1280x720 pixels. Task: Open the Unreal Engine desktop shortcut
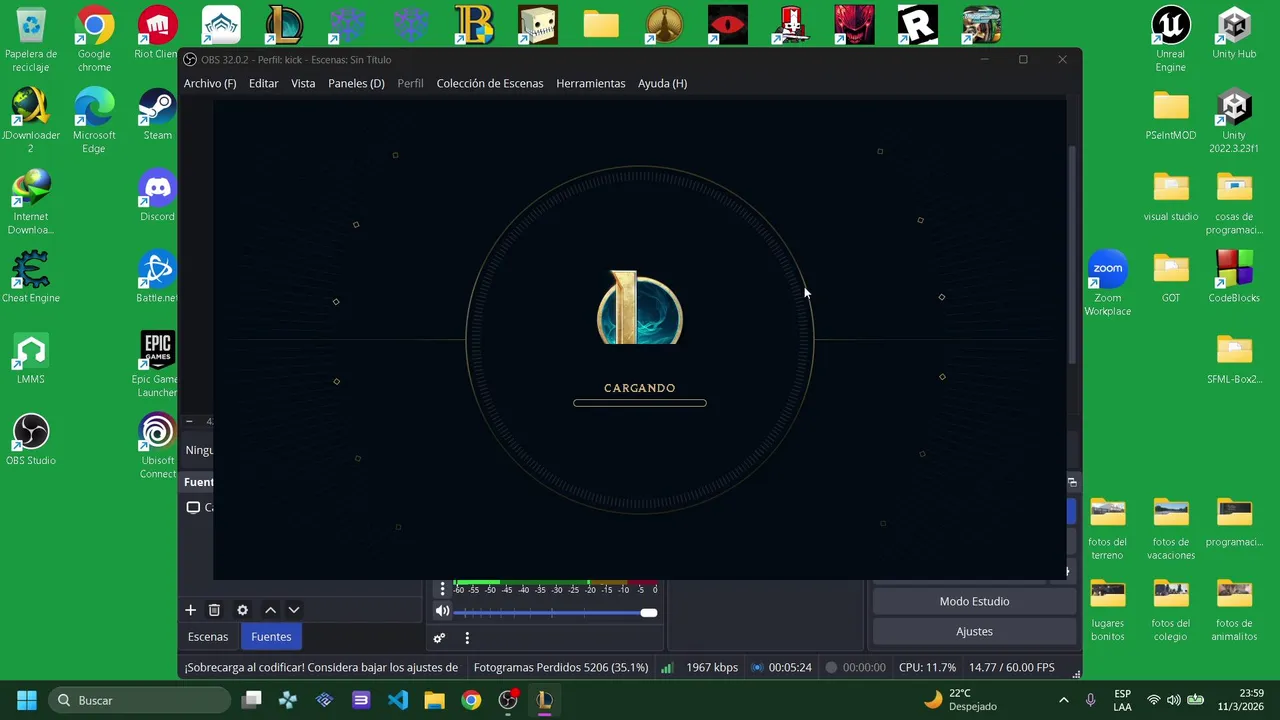click(1171, 40)
